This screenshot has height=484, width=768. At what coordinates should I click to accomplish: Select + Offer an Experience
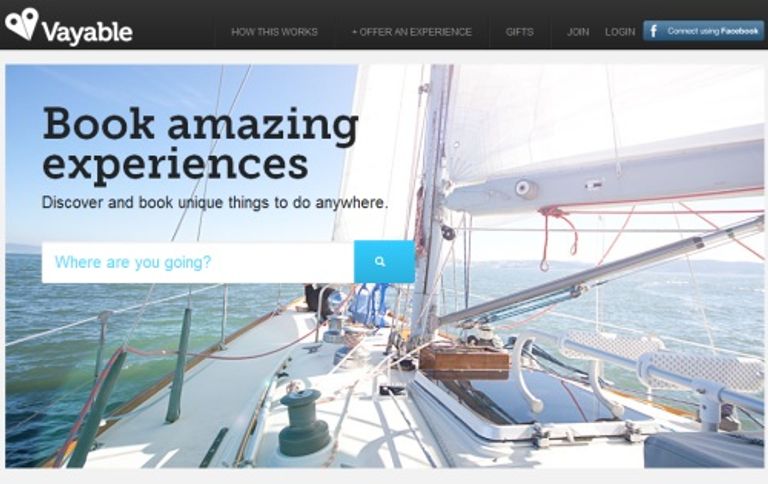click(x=411, y=32)
